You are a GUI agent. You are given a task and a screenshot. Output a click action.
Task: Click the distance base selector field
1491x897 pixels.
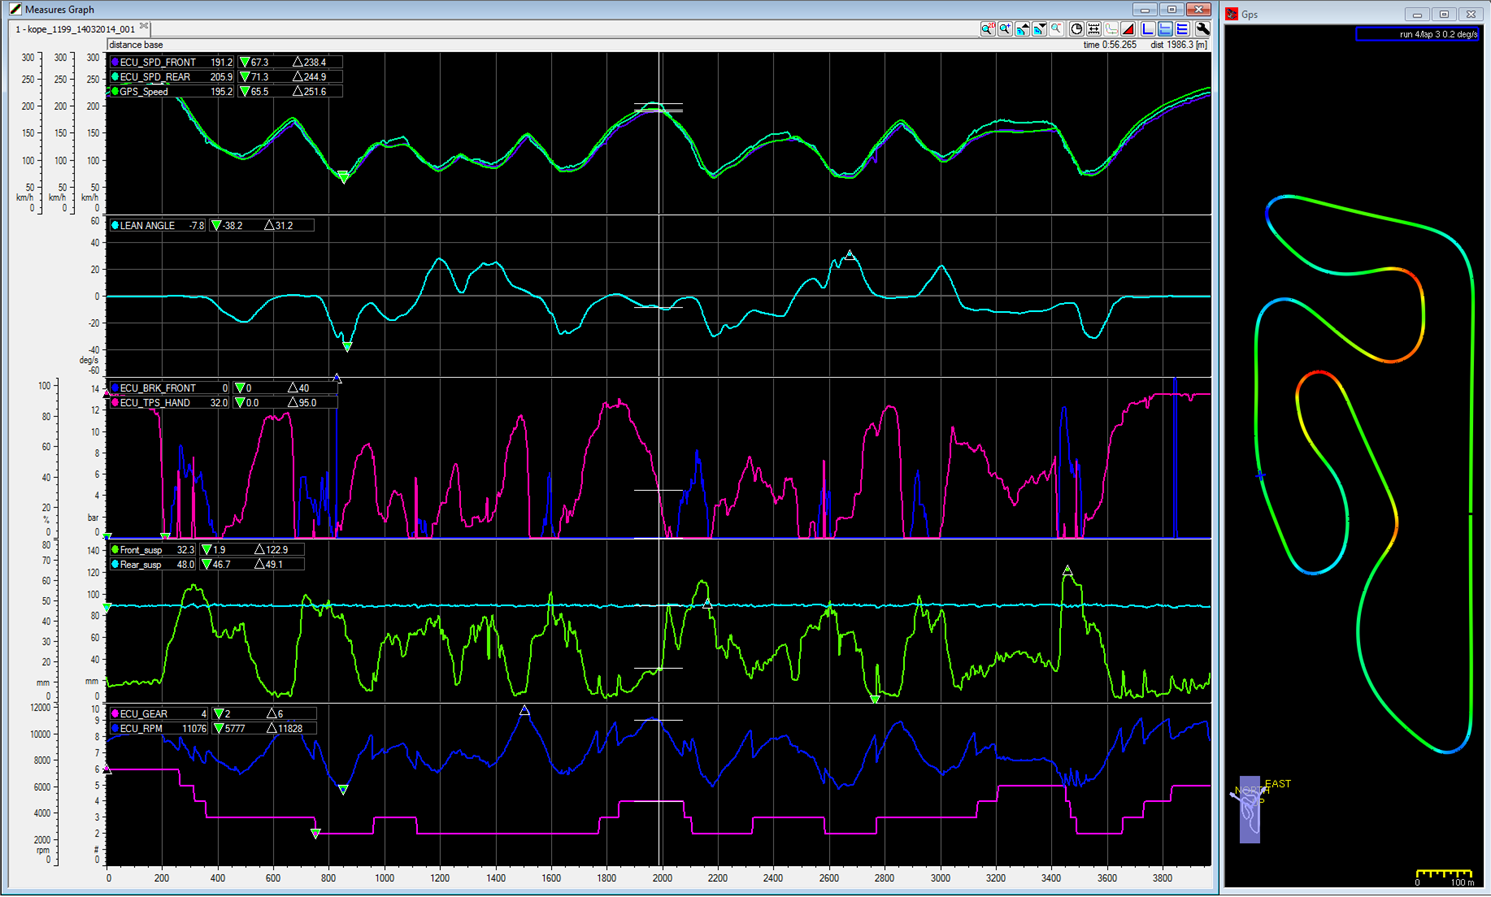point(136,45)
